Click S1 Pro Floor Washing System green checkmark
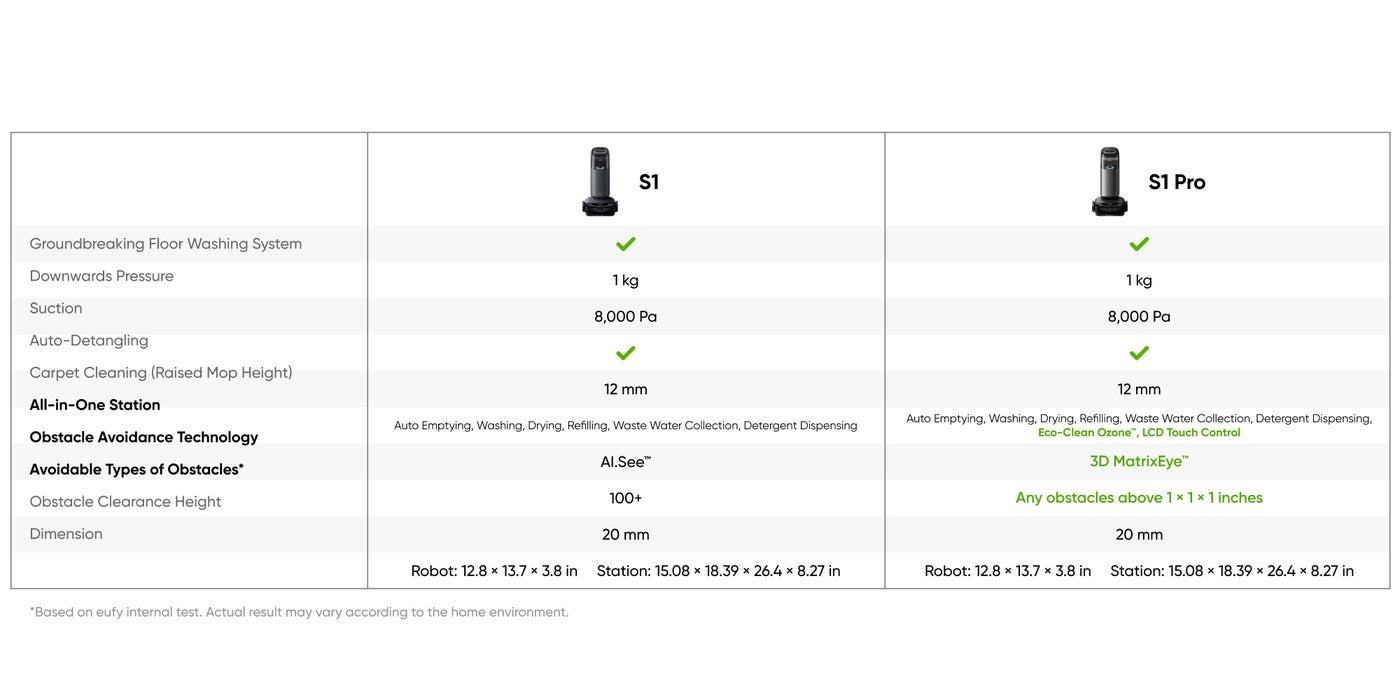The image size is (1400, 700). click(1139, 244)
